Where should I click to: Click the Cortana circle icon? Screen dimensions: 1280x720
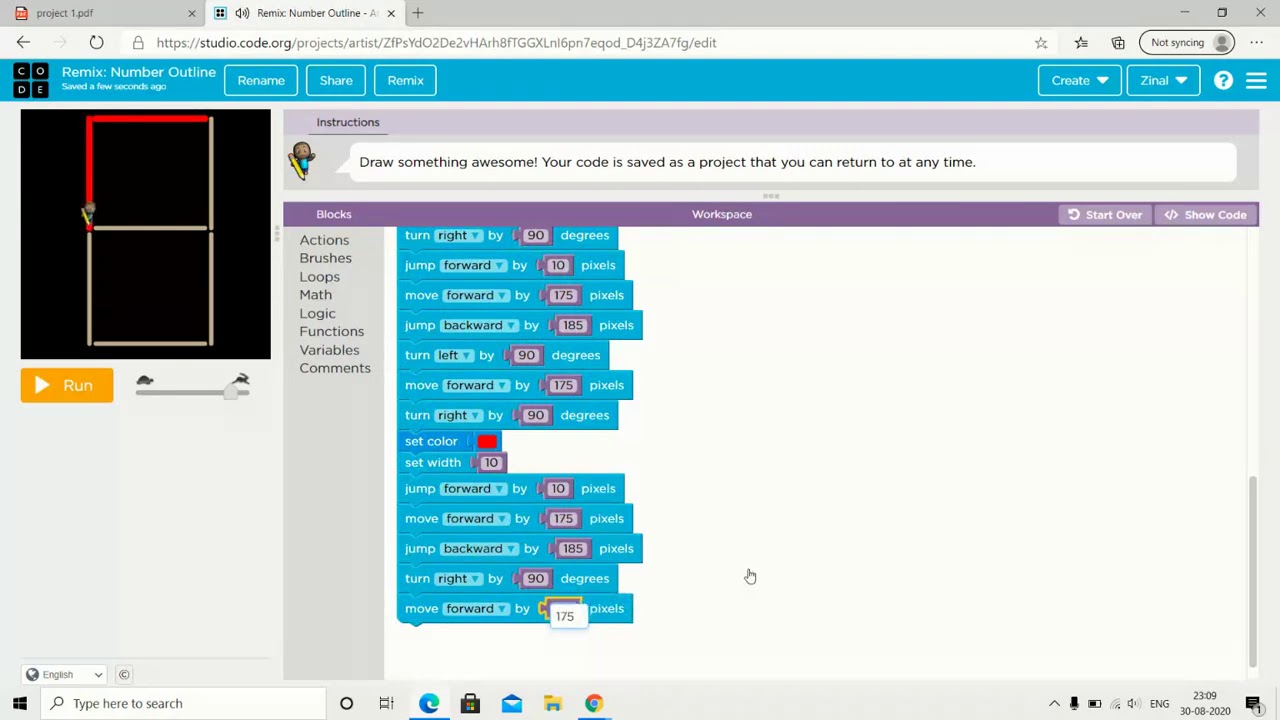[x=346, y=703]
